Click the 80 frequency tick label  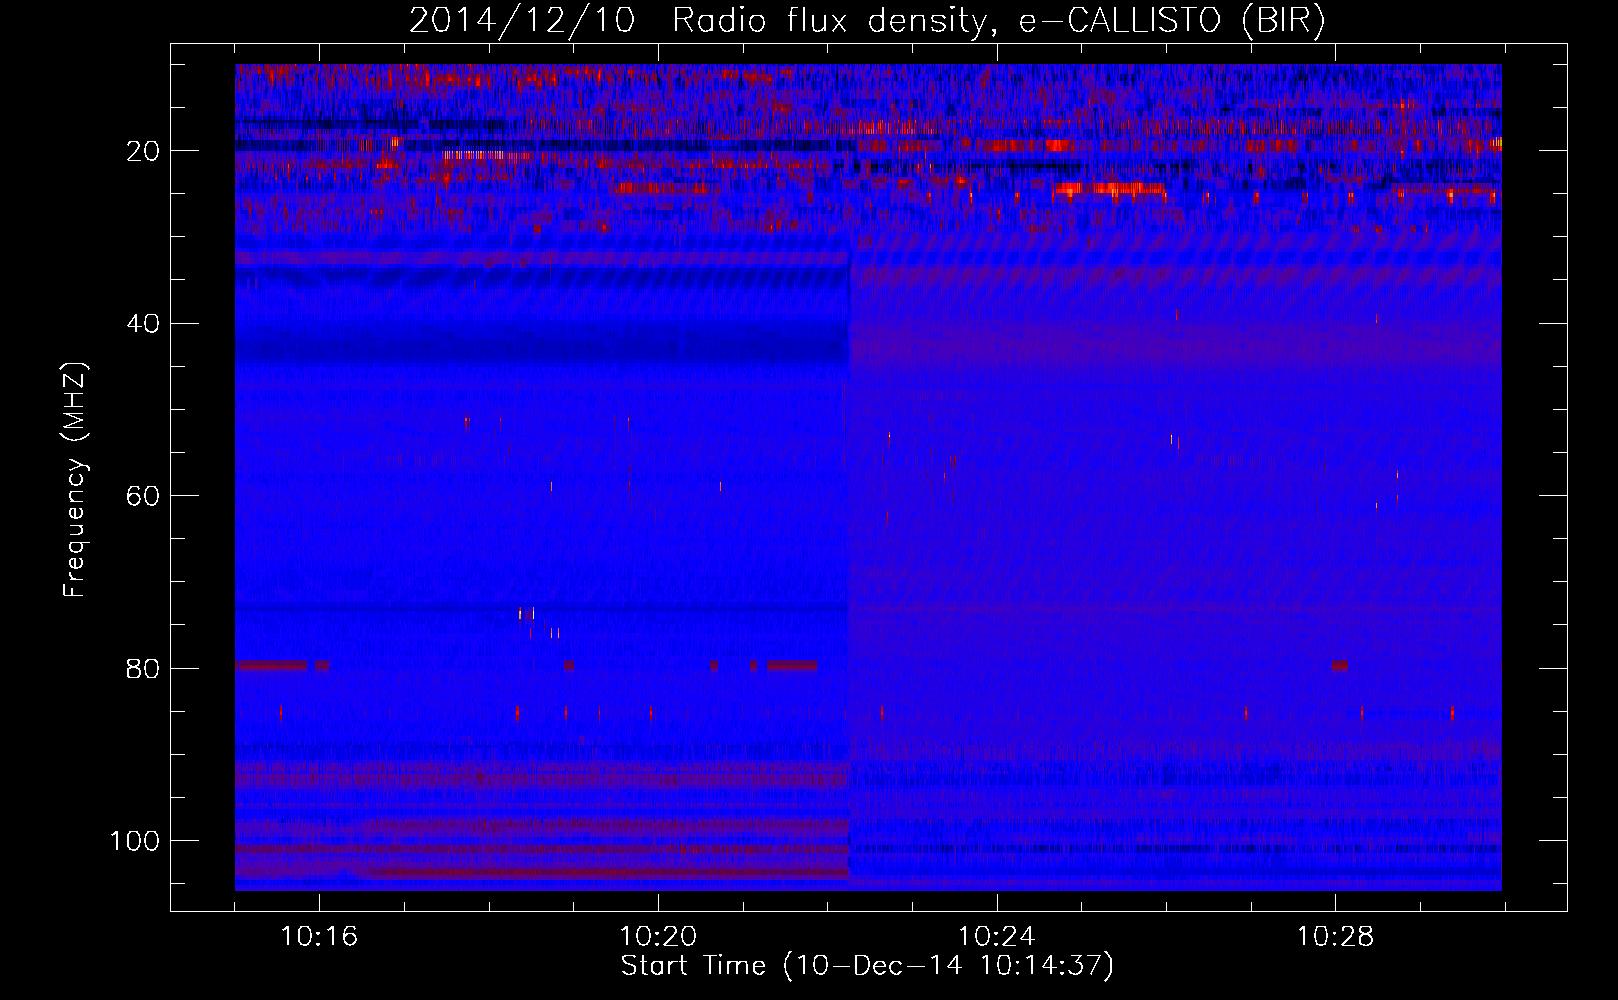click(143, 668)
